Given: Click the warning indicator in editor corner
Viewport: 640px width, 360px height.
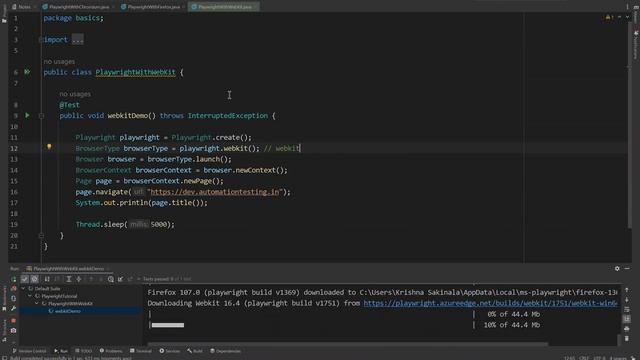Looking at the screenshot, I should (x=609, y=17).
